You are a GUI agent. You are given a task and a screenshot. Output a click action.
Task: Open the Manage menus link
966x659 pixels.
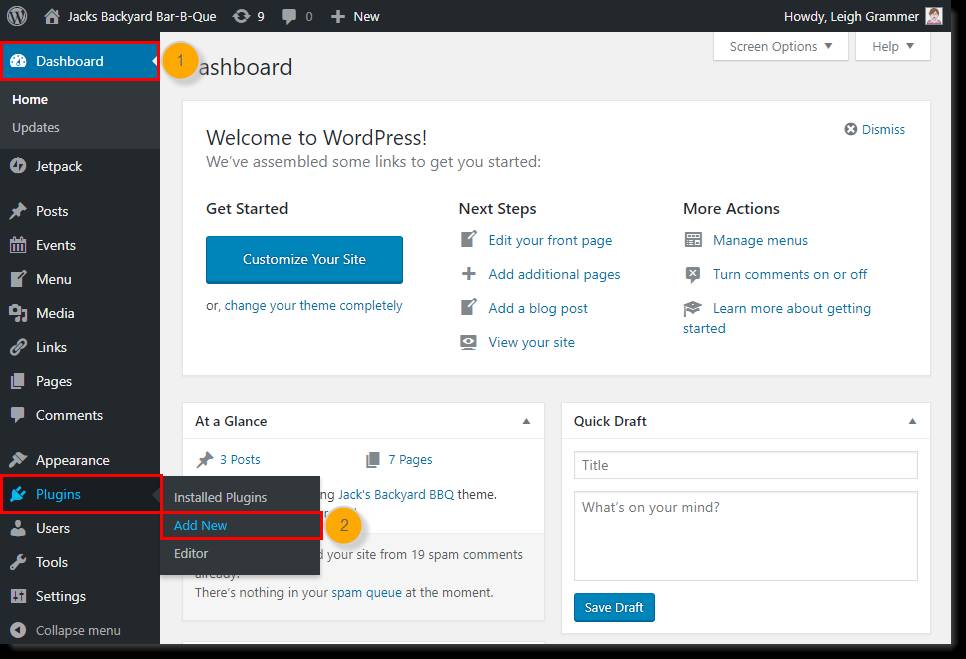click(760, 240)
